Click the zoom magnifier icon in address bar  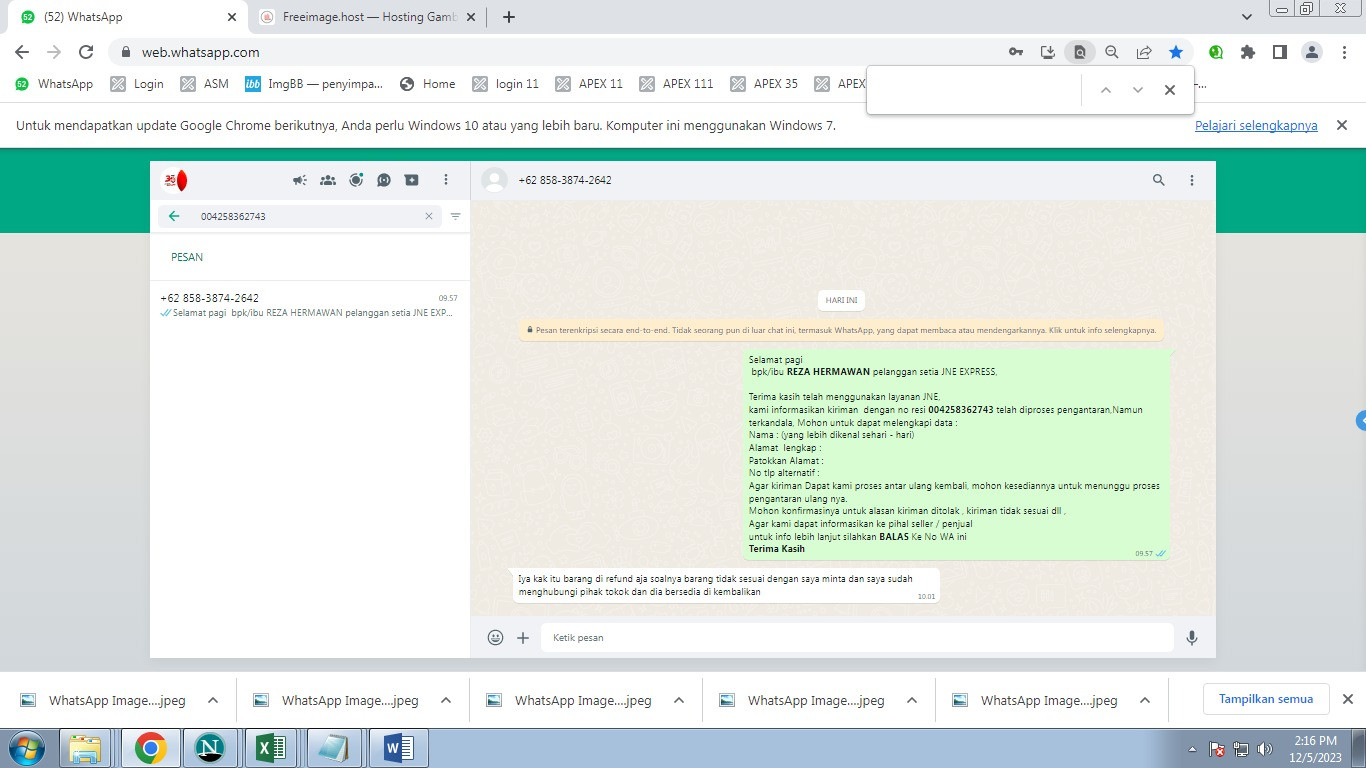(1112, 52)
